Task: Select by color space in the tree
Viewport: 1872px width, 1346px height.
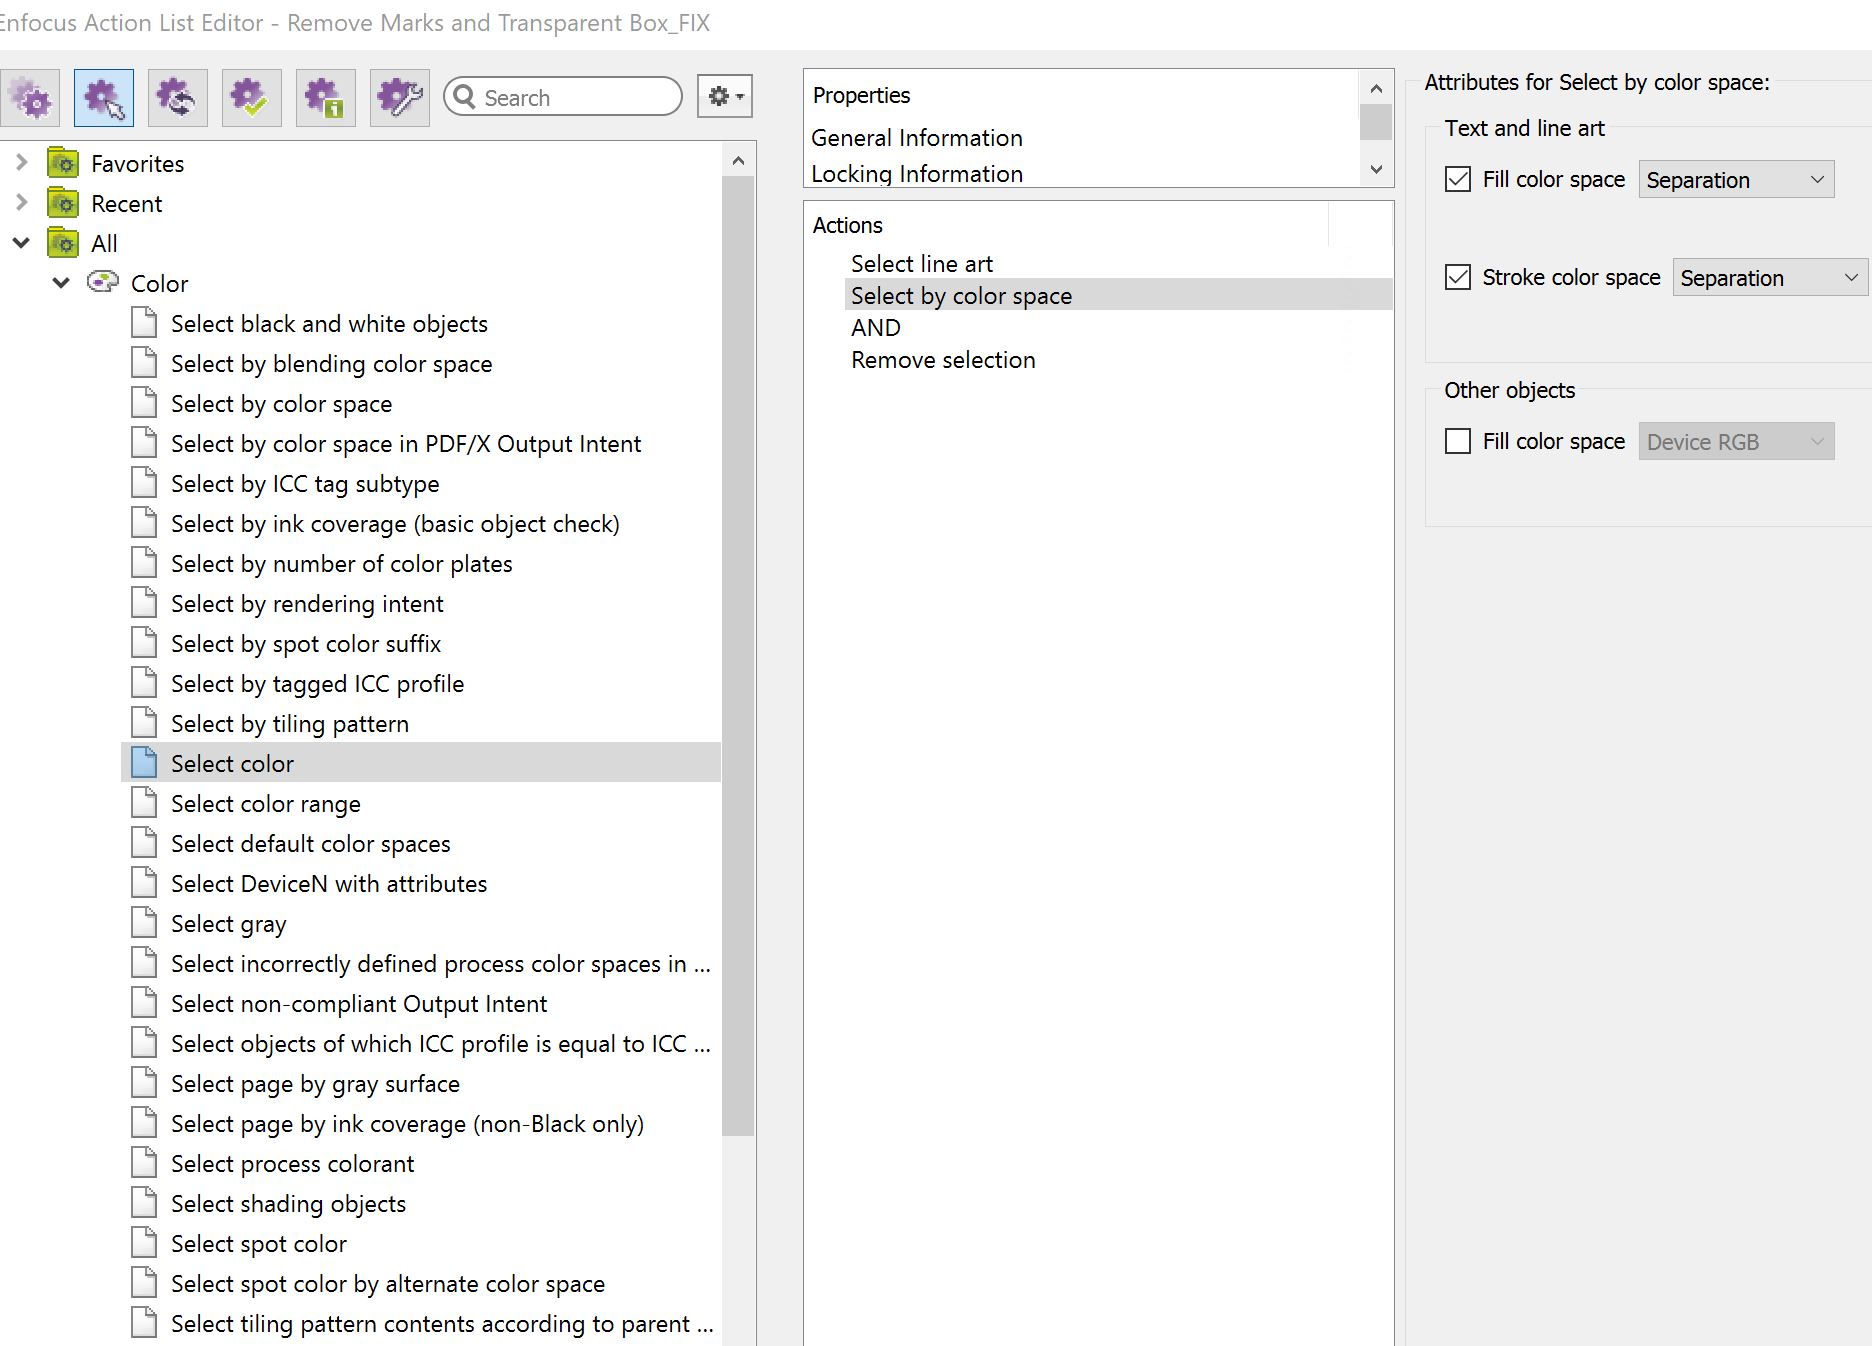Action: [281, 404]
